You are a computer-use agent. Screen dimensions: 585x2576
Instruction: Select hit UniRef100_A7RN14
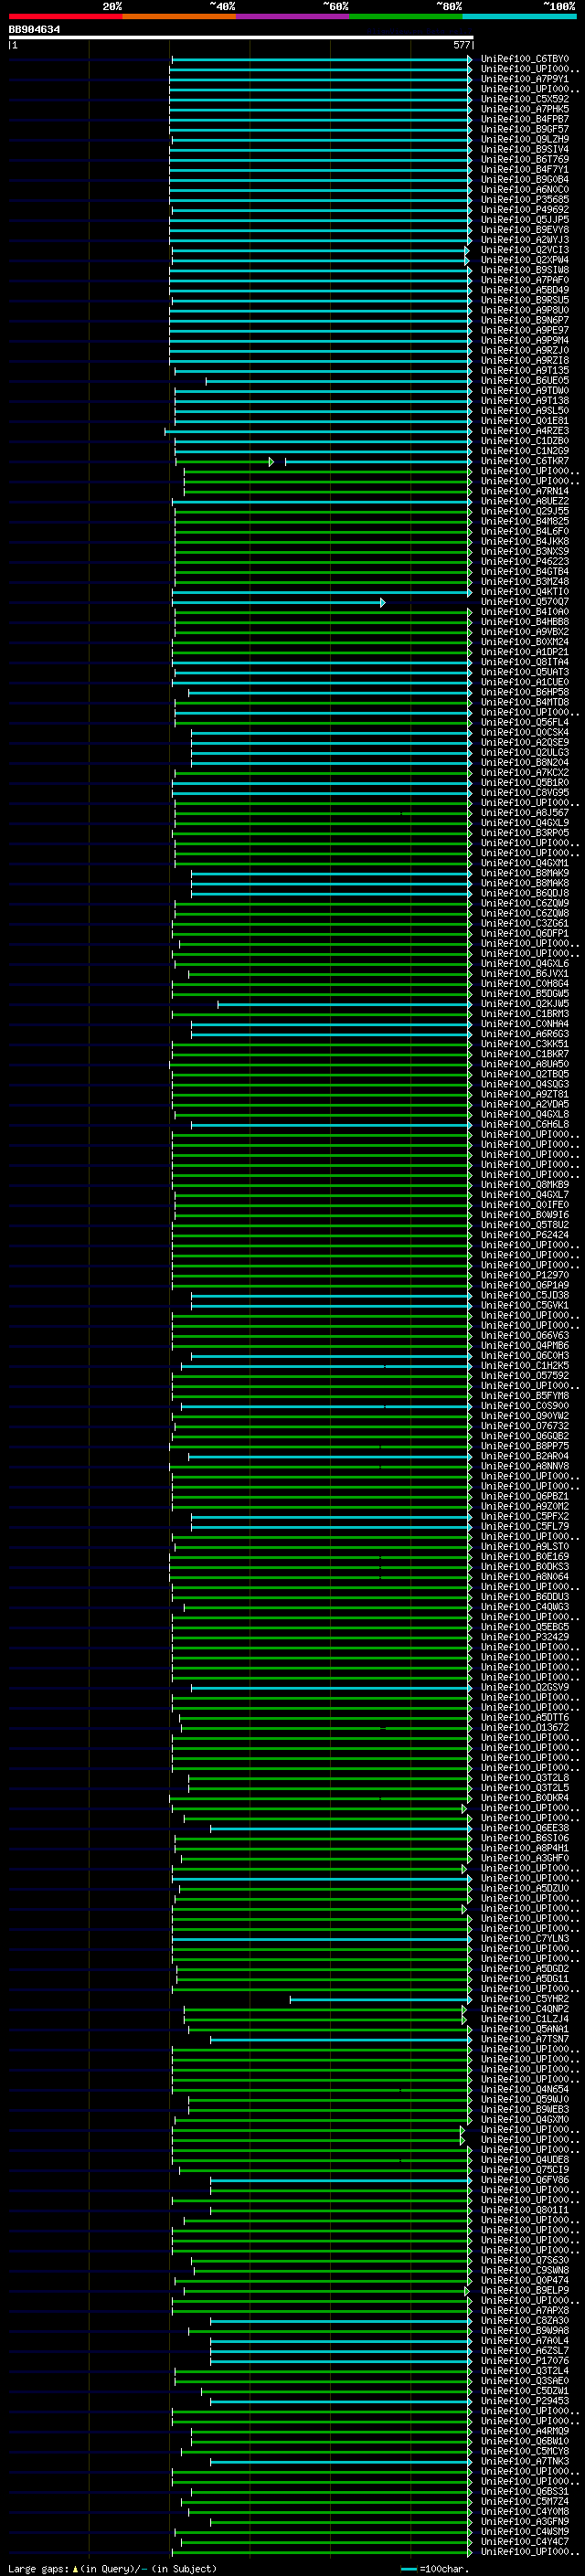524,491
